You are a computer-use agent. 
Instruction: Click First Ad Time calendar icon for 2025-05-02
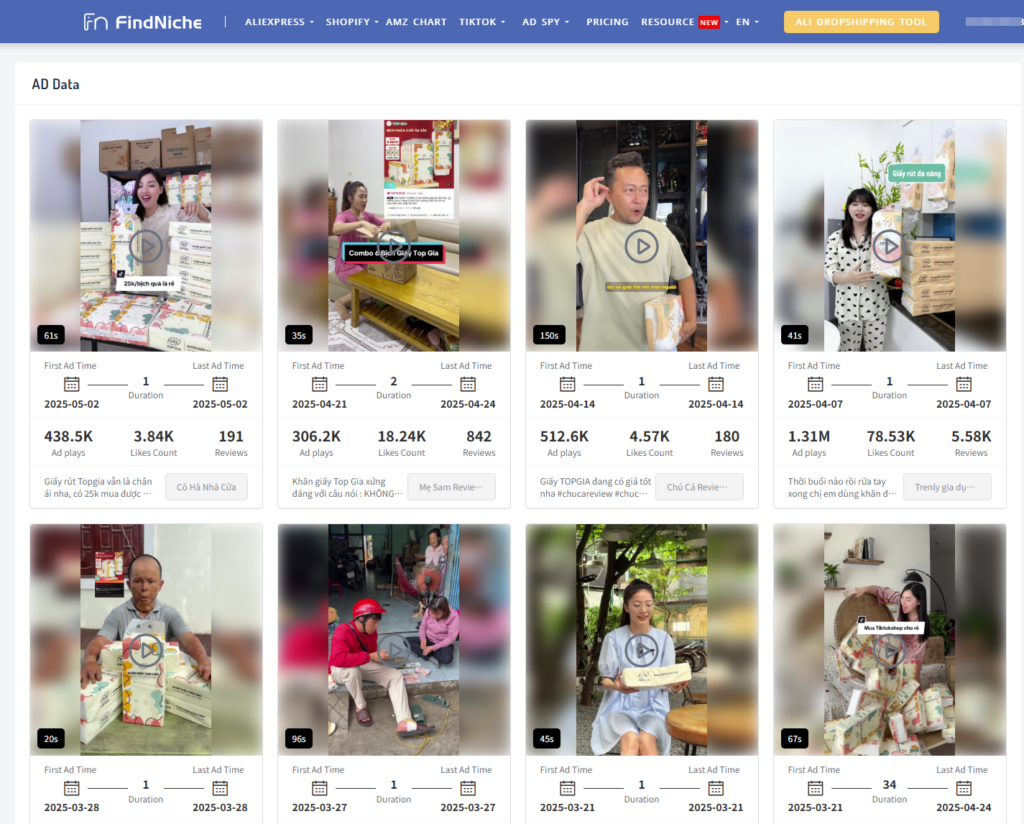72,384
